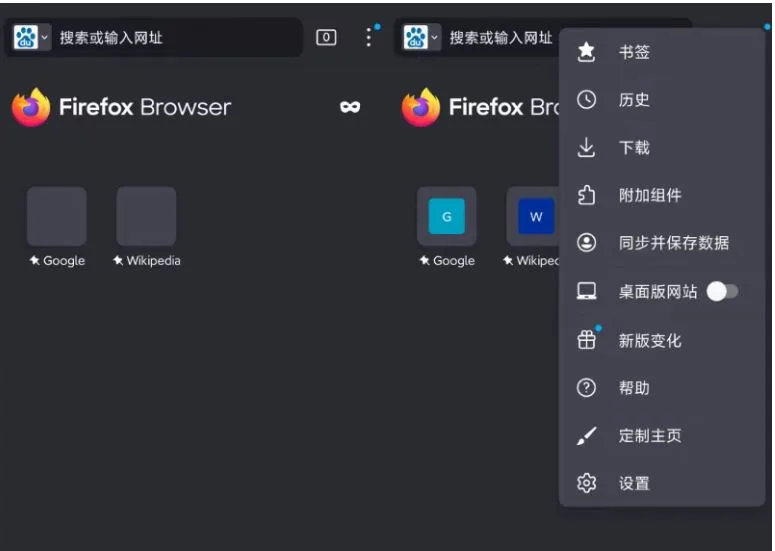
Task: Click the puzzle piece icon for 附加组件
Action: pos(587,195)
